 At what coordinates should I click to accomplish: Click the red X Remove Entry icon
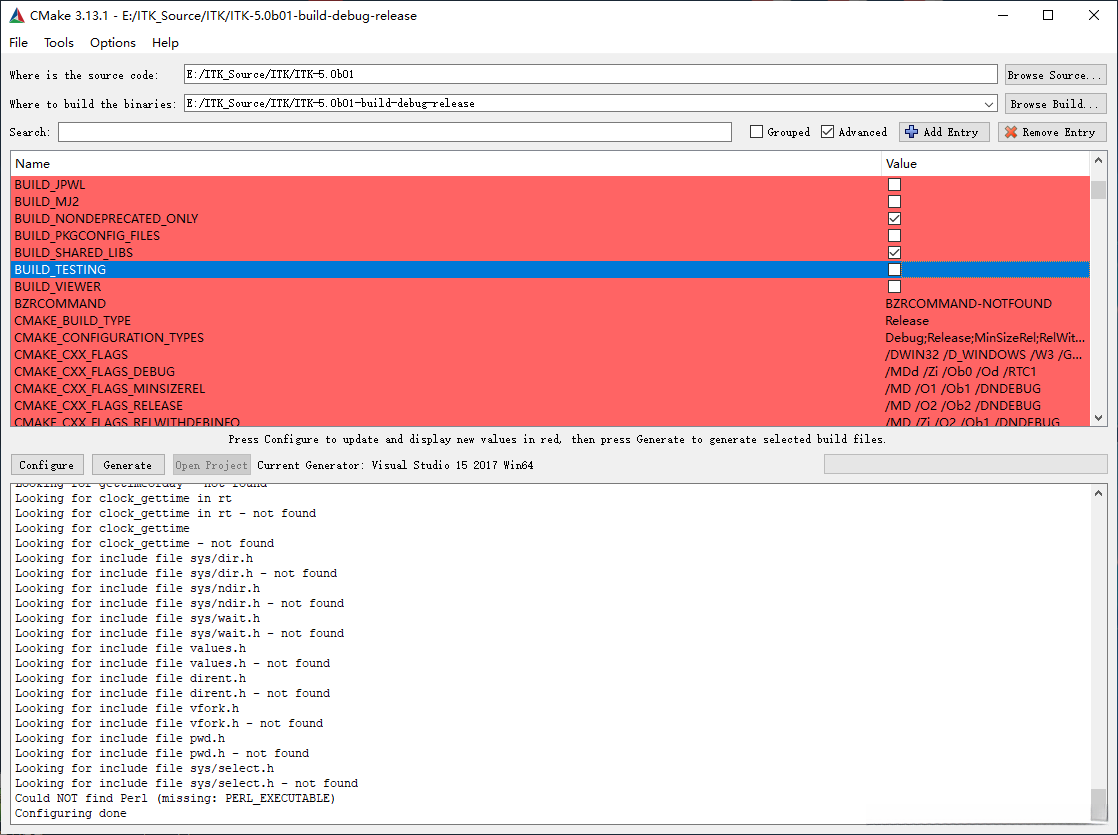point(1010,132)
